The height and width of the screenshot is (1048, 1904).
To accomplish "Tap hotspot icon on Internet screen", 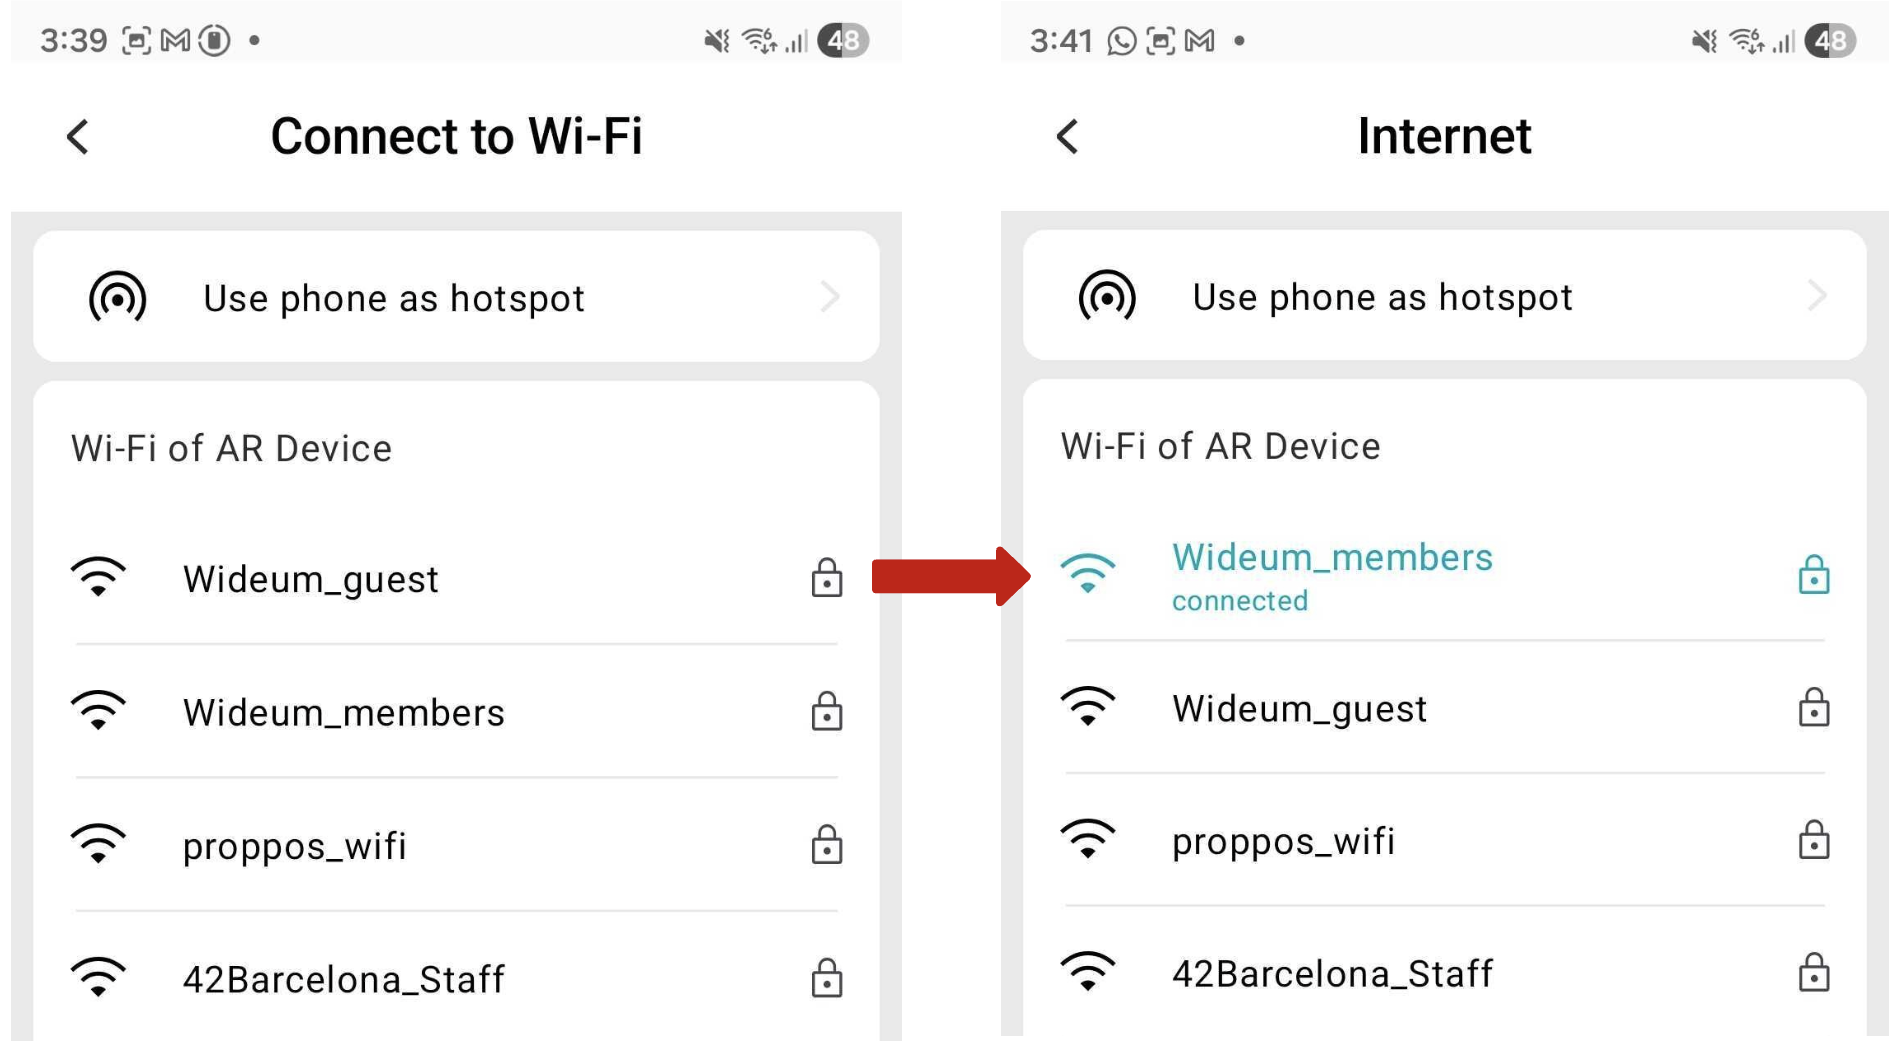I will point(1107,296).
